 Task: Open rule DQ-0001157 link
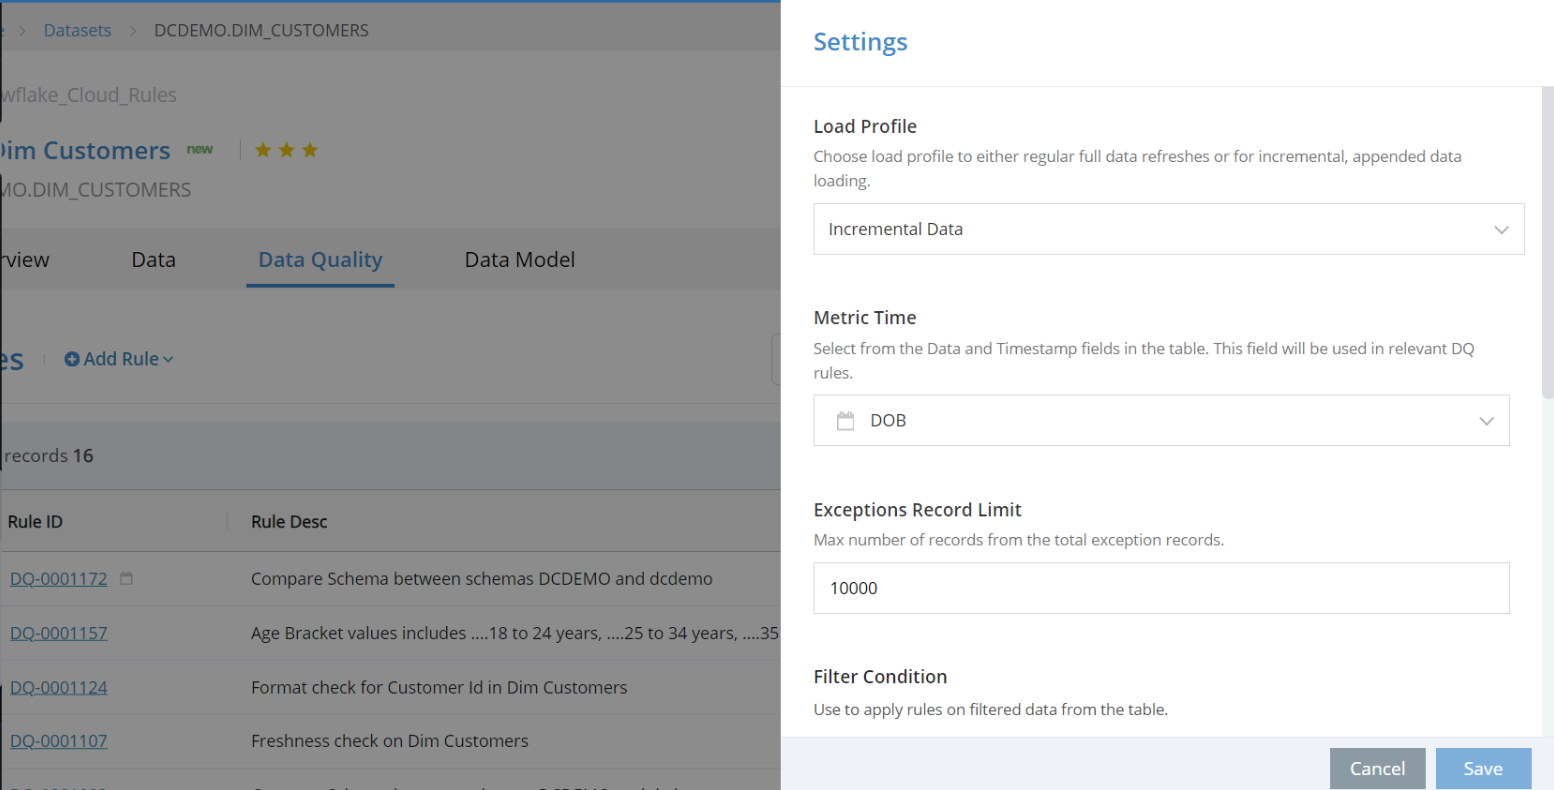pyautogui.click(x=58, y=633)
